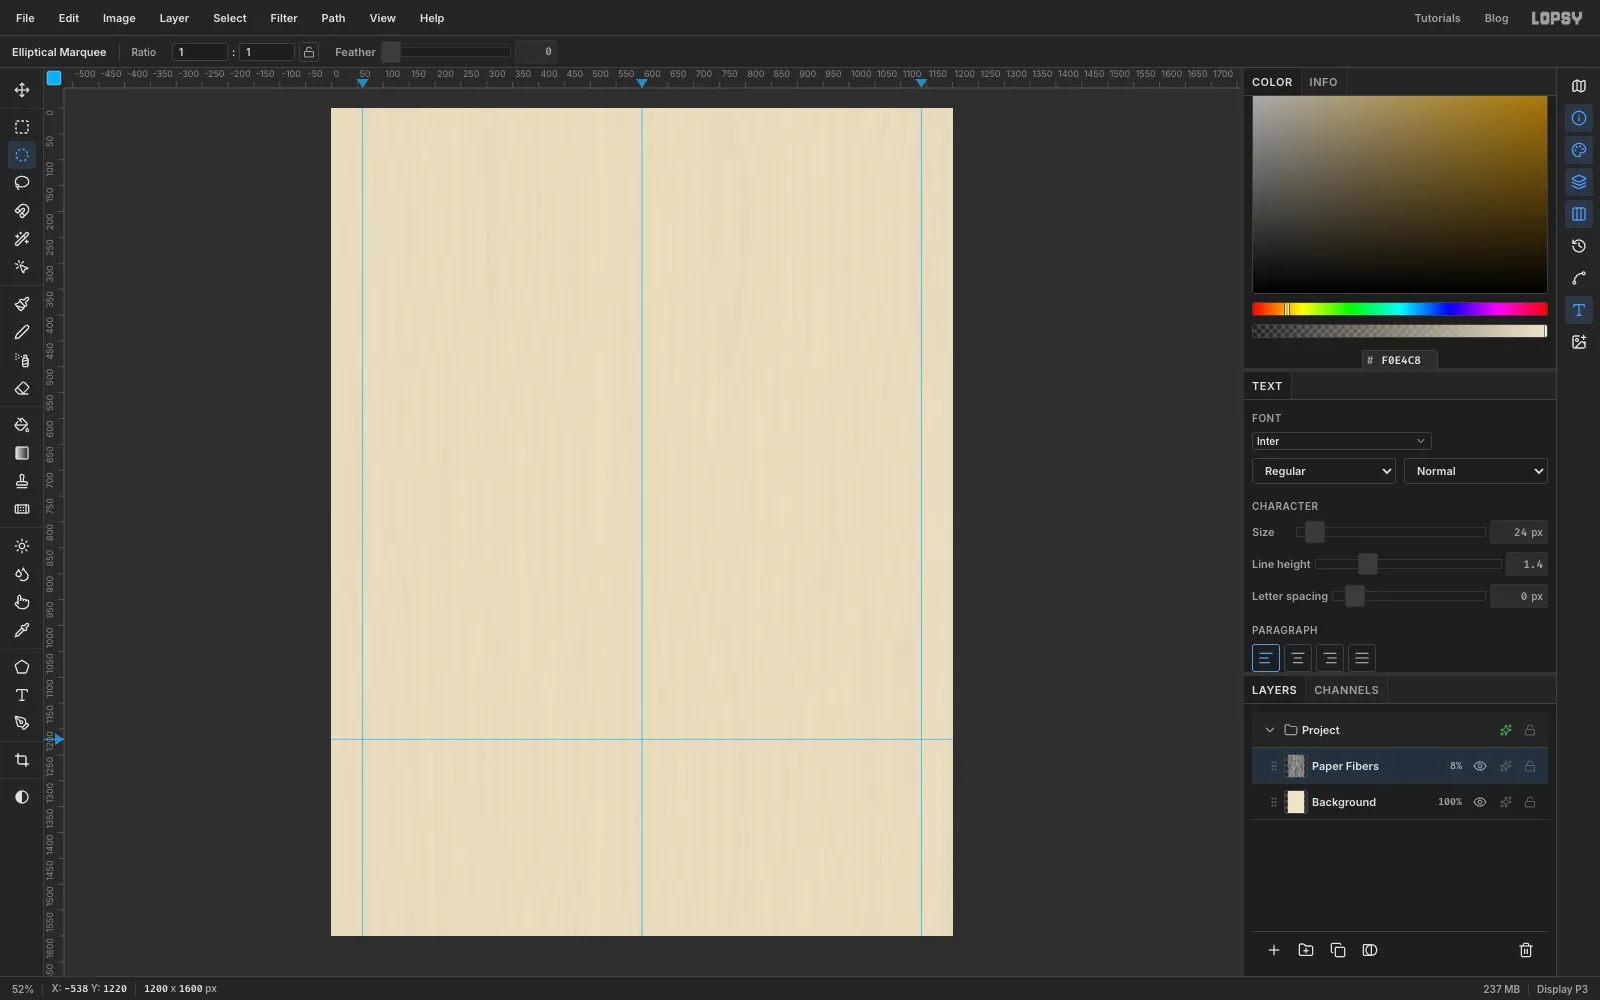Open the Paths panel icon
Image resolution: width=1600 pixels, height=1000 pixels.
pyautogui.click(x=1579, y=278)
